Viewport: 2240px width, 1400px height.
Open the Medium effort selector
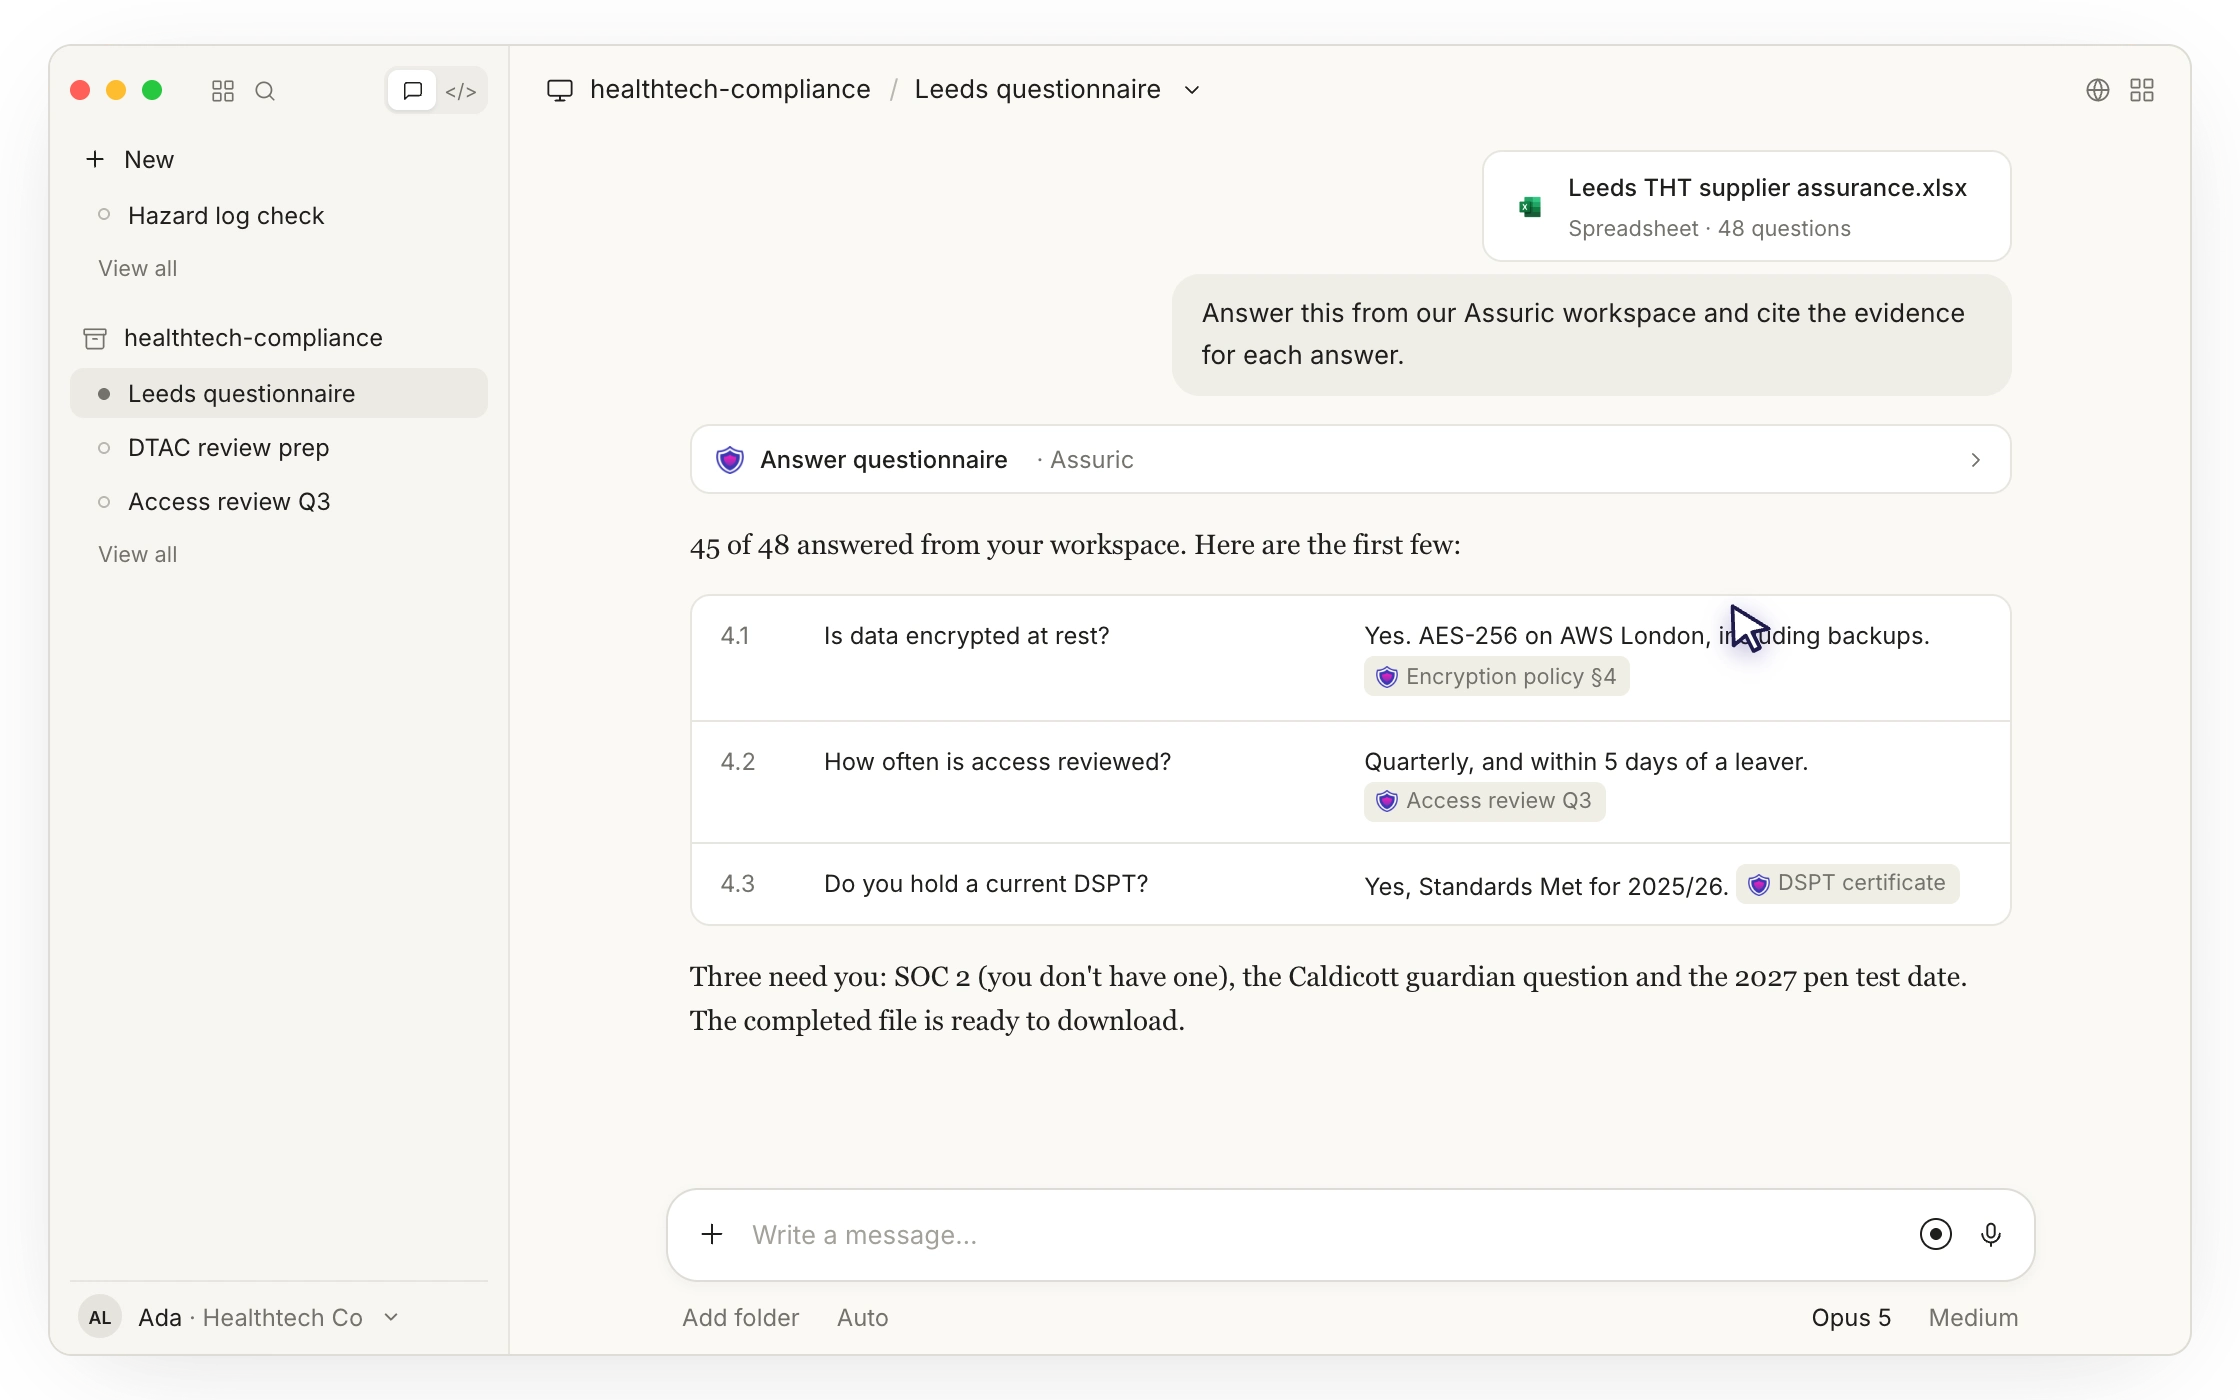(x=1973, y=1318)
